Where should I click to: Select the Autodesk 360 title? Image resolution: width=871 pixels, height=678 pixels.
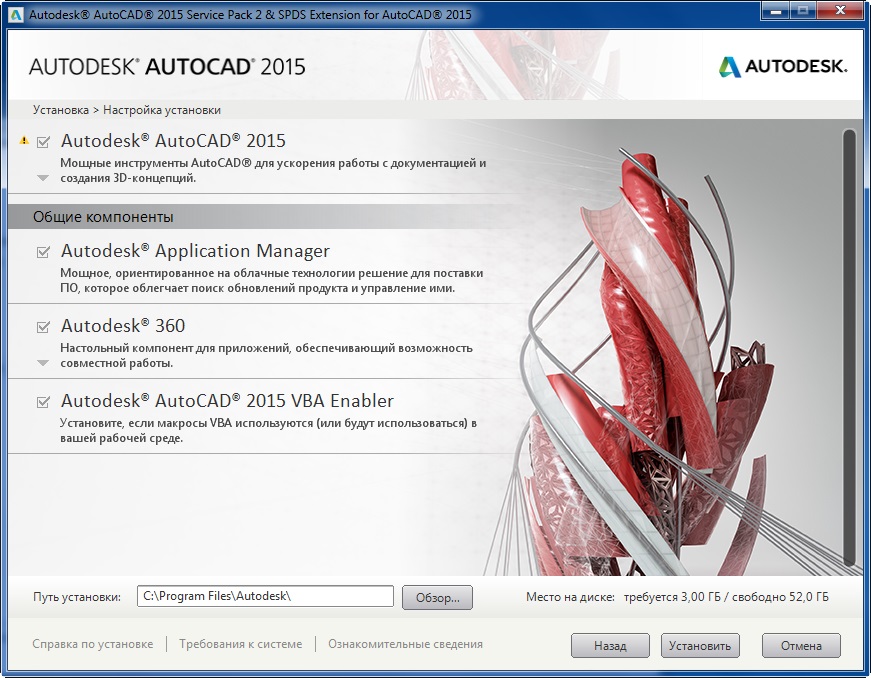[x=123, y=325]
